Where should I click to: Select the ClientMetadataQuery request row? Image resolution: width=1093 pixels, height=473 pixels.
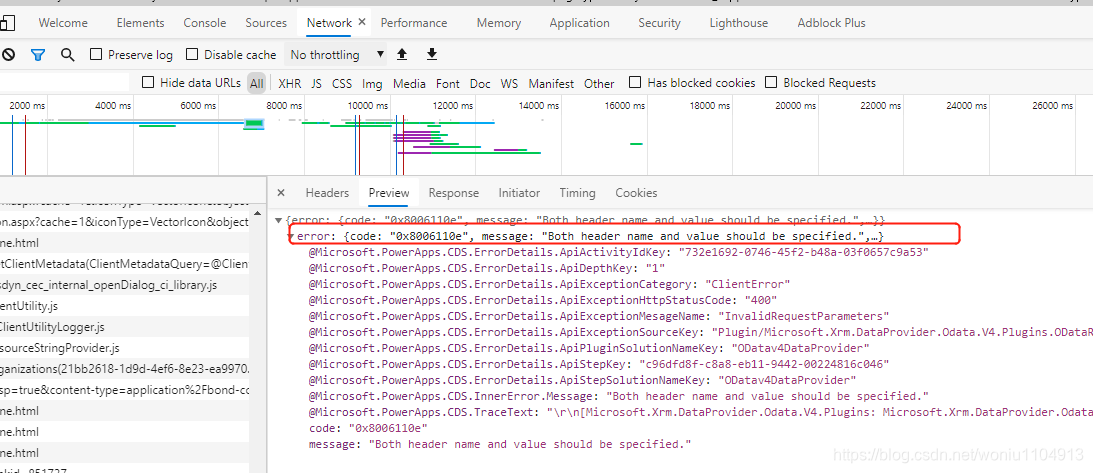(x=124, y=264)
